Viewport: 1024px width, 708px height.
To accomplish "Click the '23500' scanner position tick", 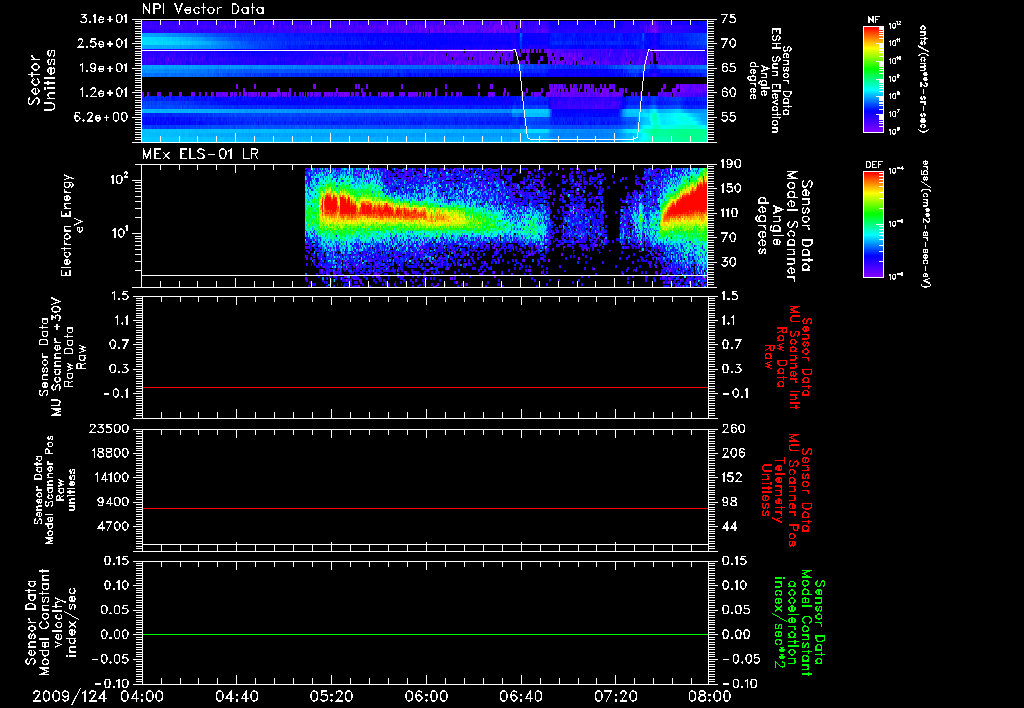I will tap(110, 428).
